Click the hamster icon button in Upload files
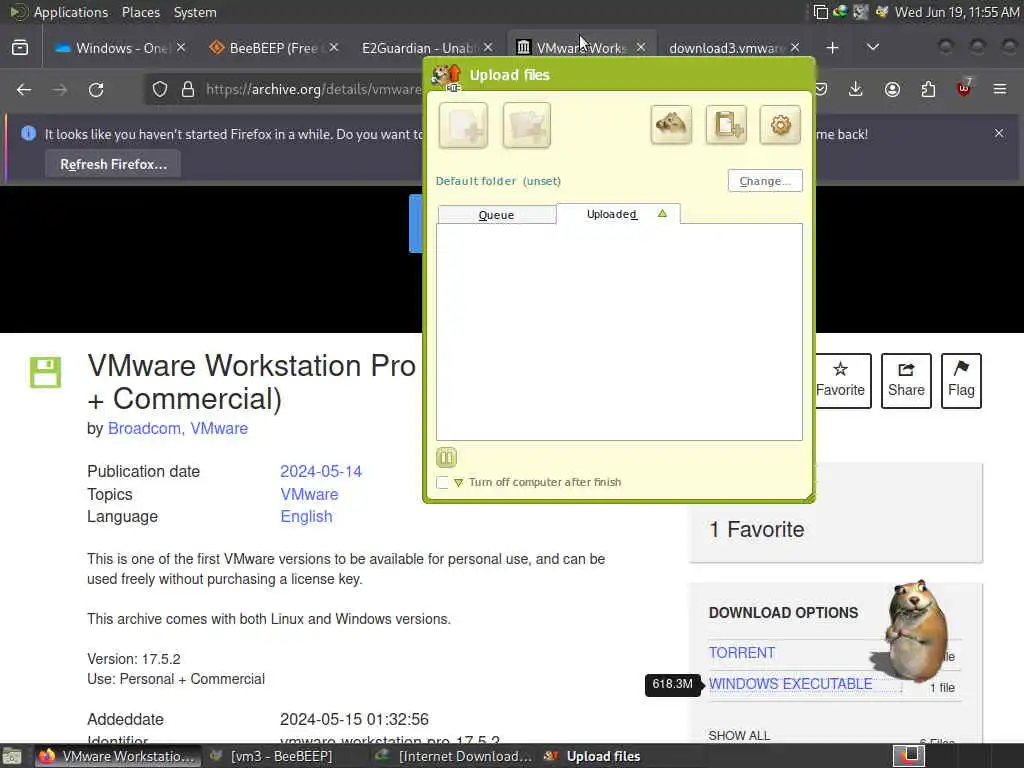The width and height of the screenshot is (1024, 768). [671, 125]
